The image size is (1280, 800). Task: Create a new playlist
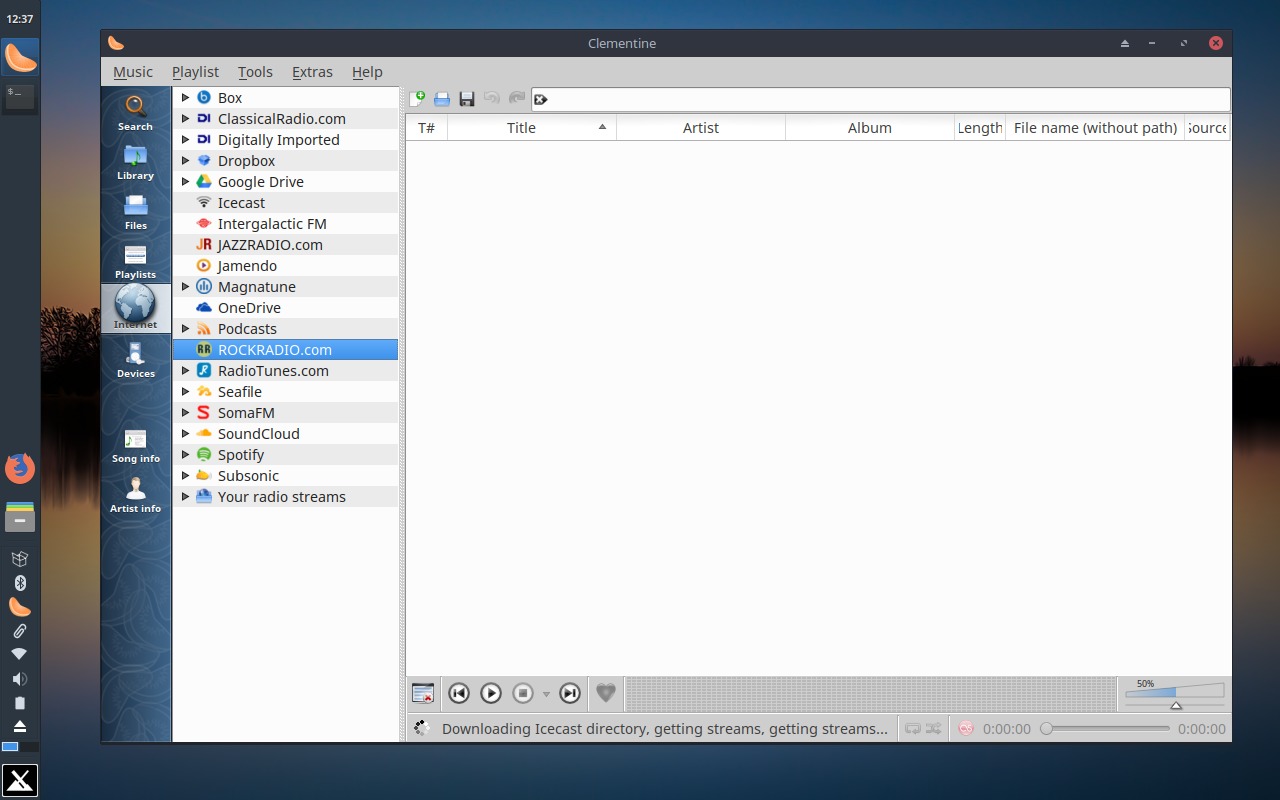click(x=418, y=98)
